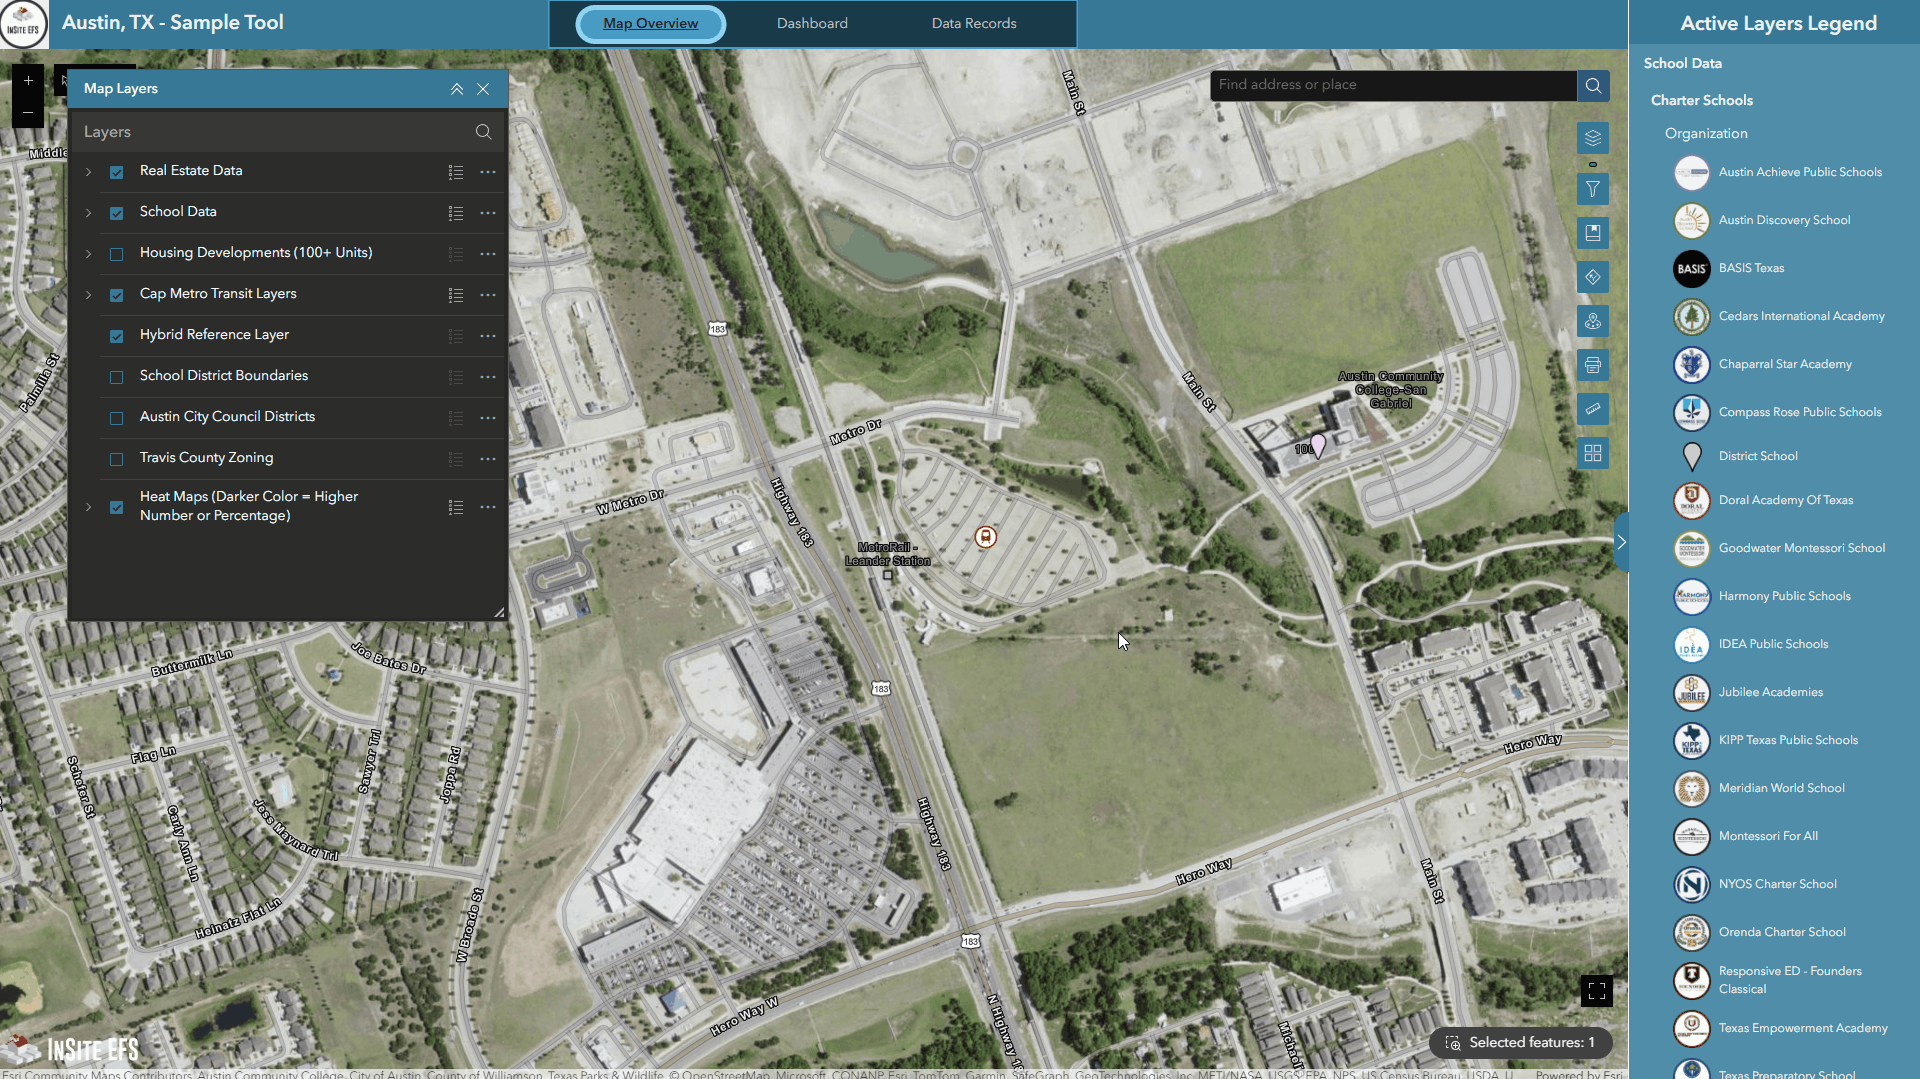1920x1079 pixels.
Task: Open options menu for School District Boundaries
Action: [x=488, y=377]
